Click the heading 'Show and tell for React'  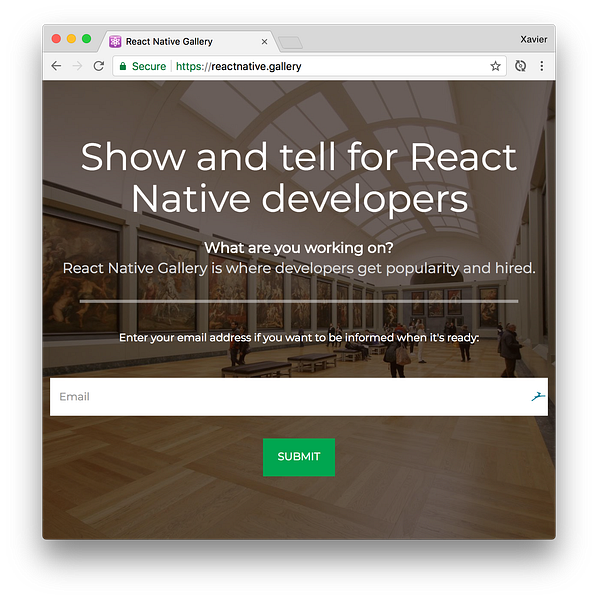pyautogui.click(x=299, y=157)
